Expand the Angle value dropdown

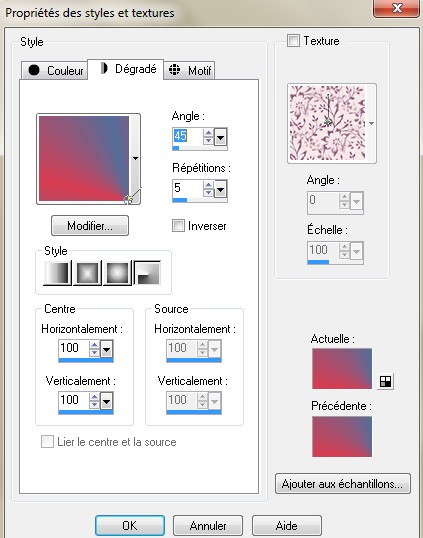point(220,137)
